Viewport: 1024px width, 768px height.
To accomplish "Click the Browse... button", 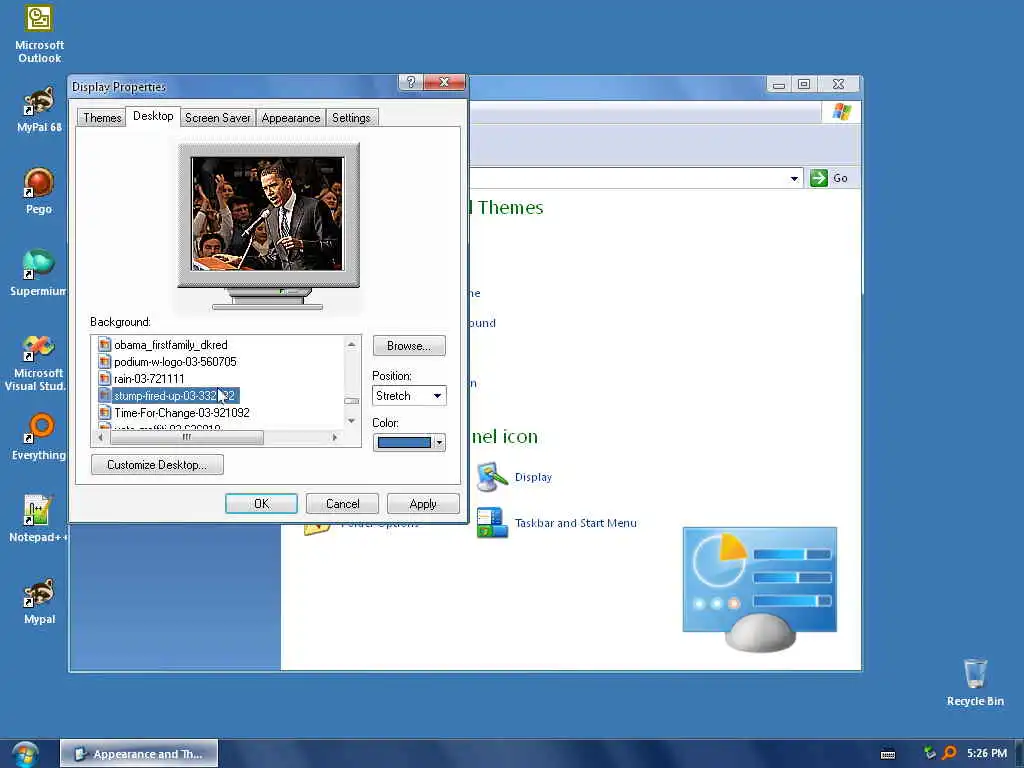I will click(x=409, y=345).
